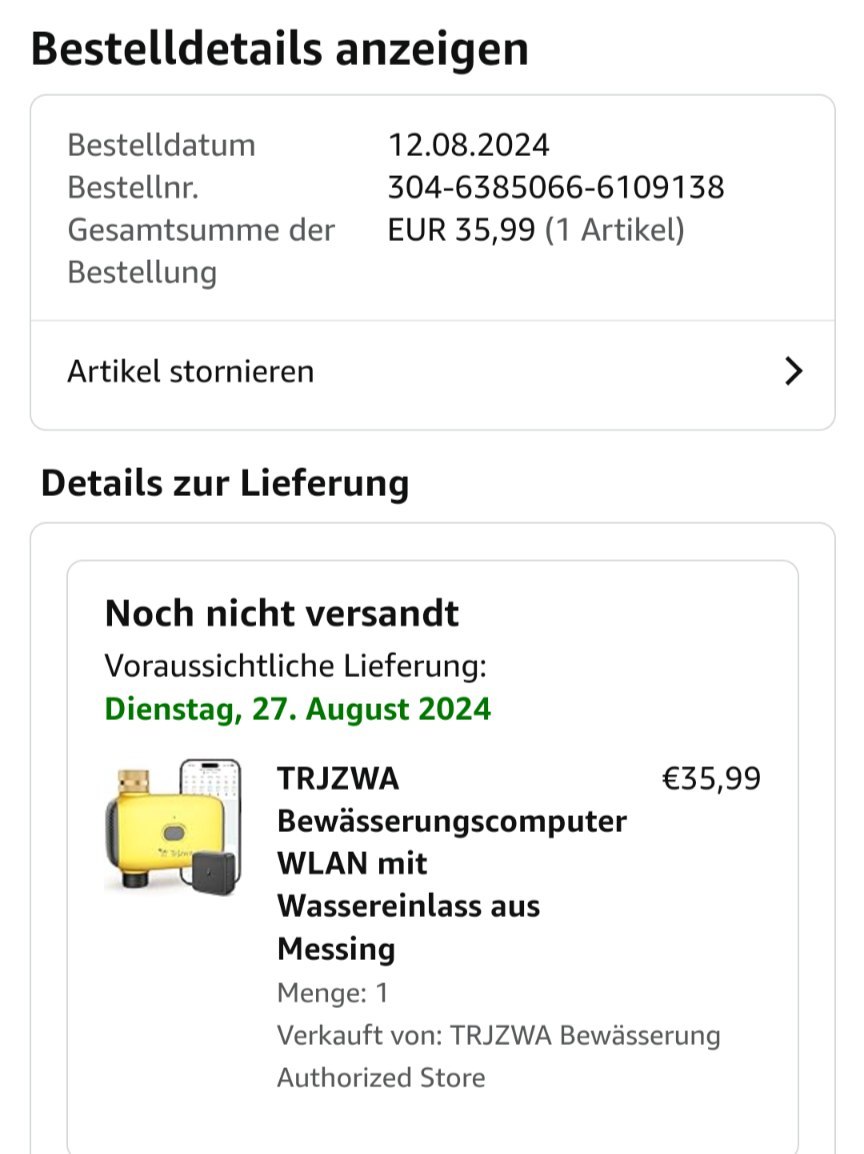This screenshot has height=1154, width=864.
Task: Click the Bestelldetails anzeigen page heading
Action: click(280, 49)
